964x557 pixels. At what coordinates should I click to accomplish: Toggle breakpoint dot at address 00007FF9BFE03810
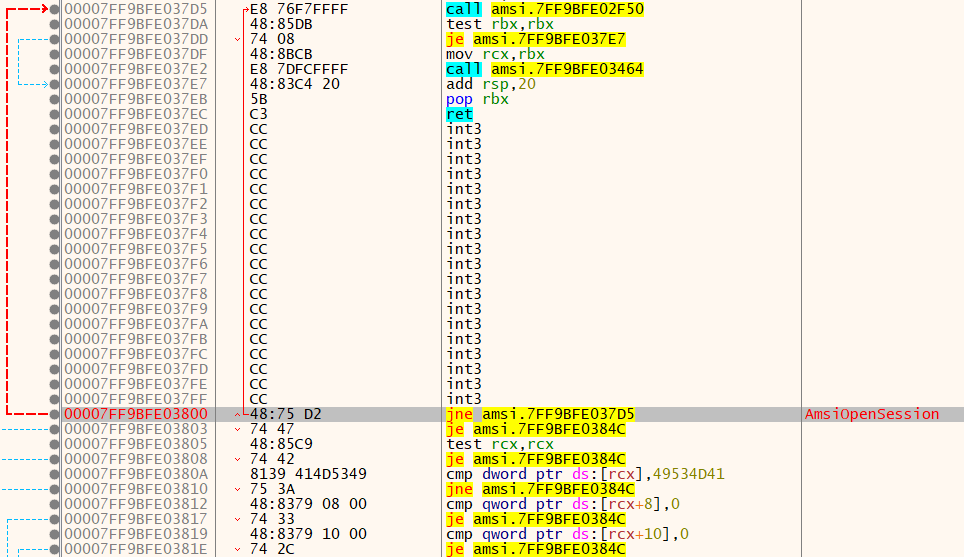55,489
